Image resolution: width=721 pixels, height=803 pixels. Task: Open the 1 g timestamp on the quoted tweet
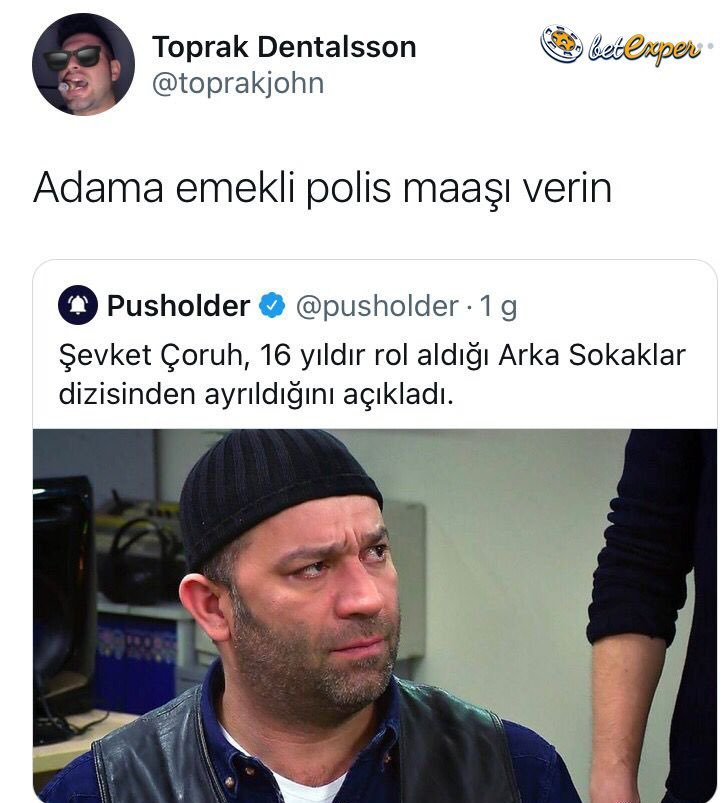498,306
